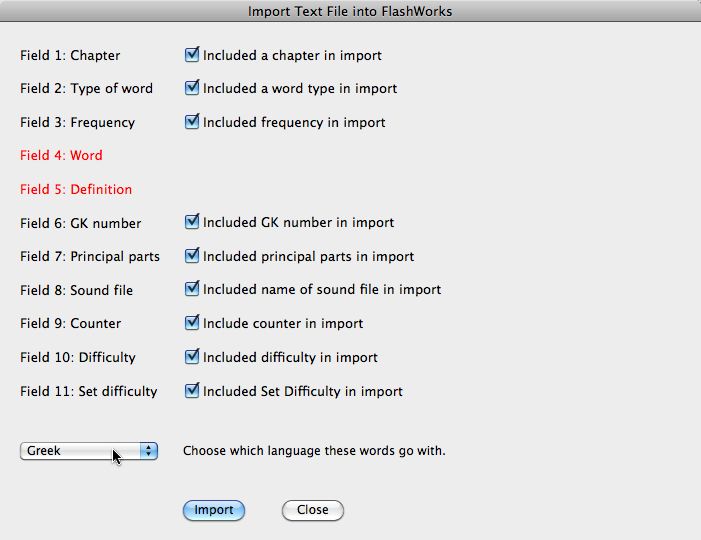Uncheck the chapter import checkbox
The width and height of the screenshot is (701, 540).
192,55
